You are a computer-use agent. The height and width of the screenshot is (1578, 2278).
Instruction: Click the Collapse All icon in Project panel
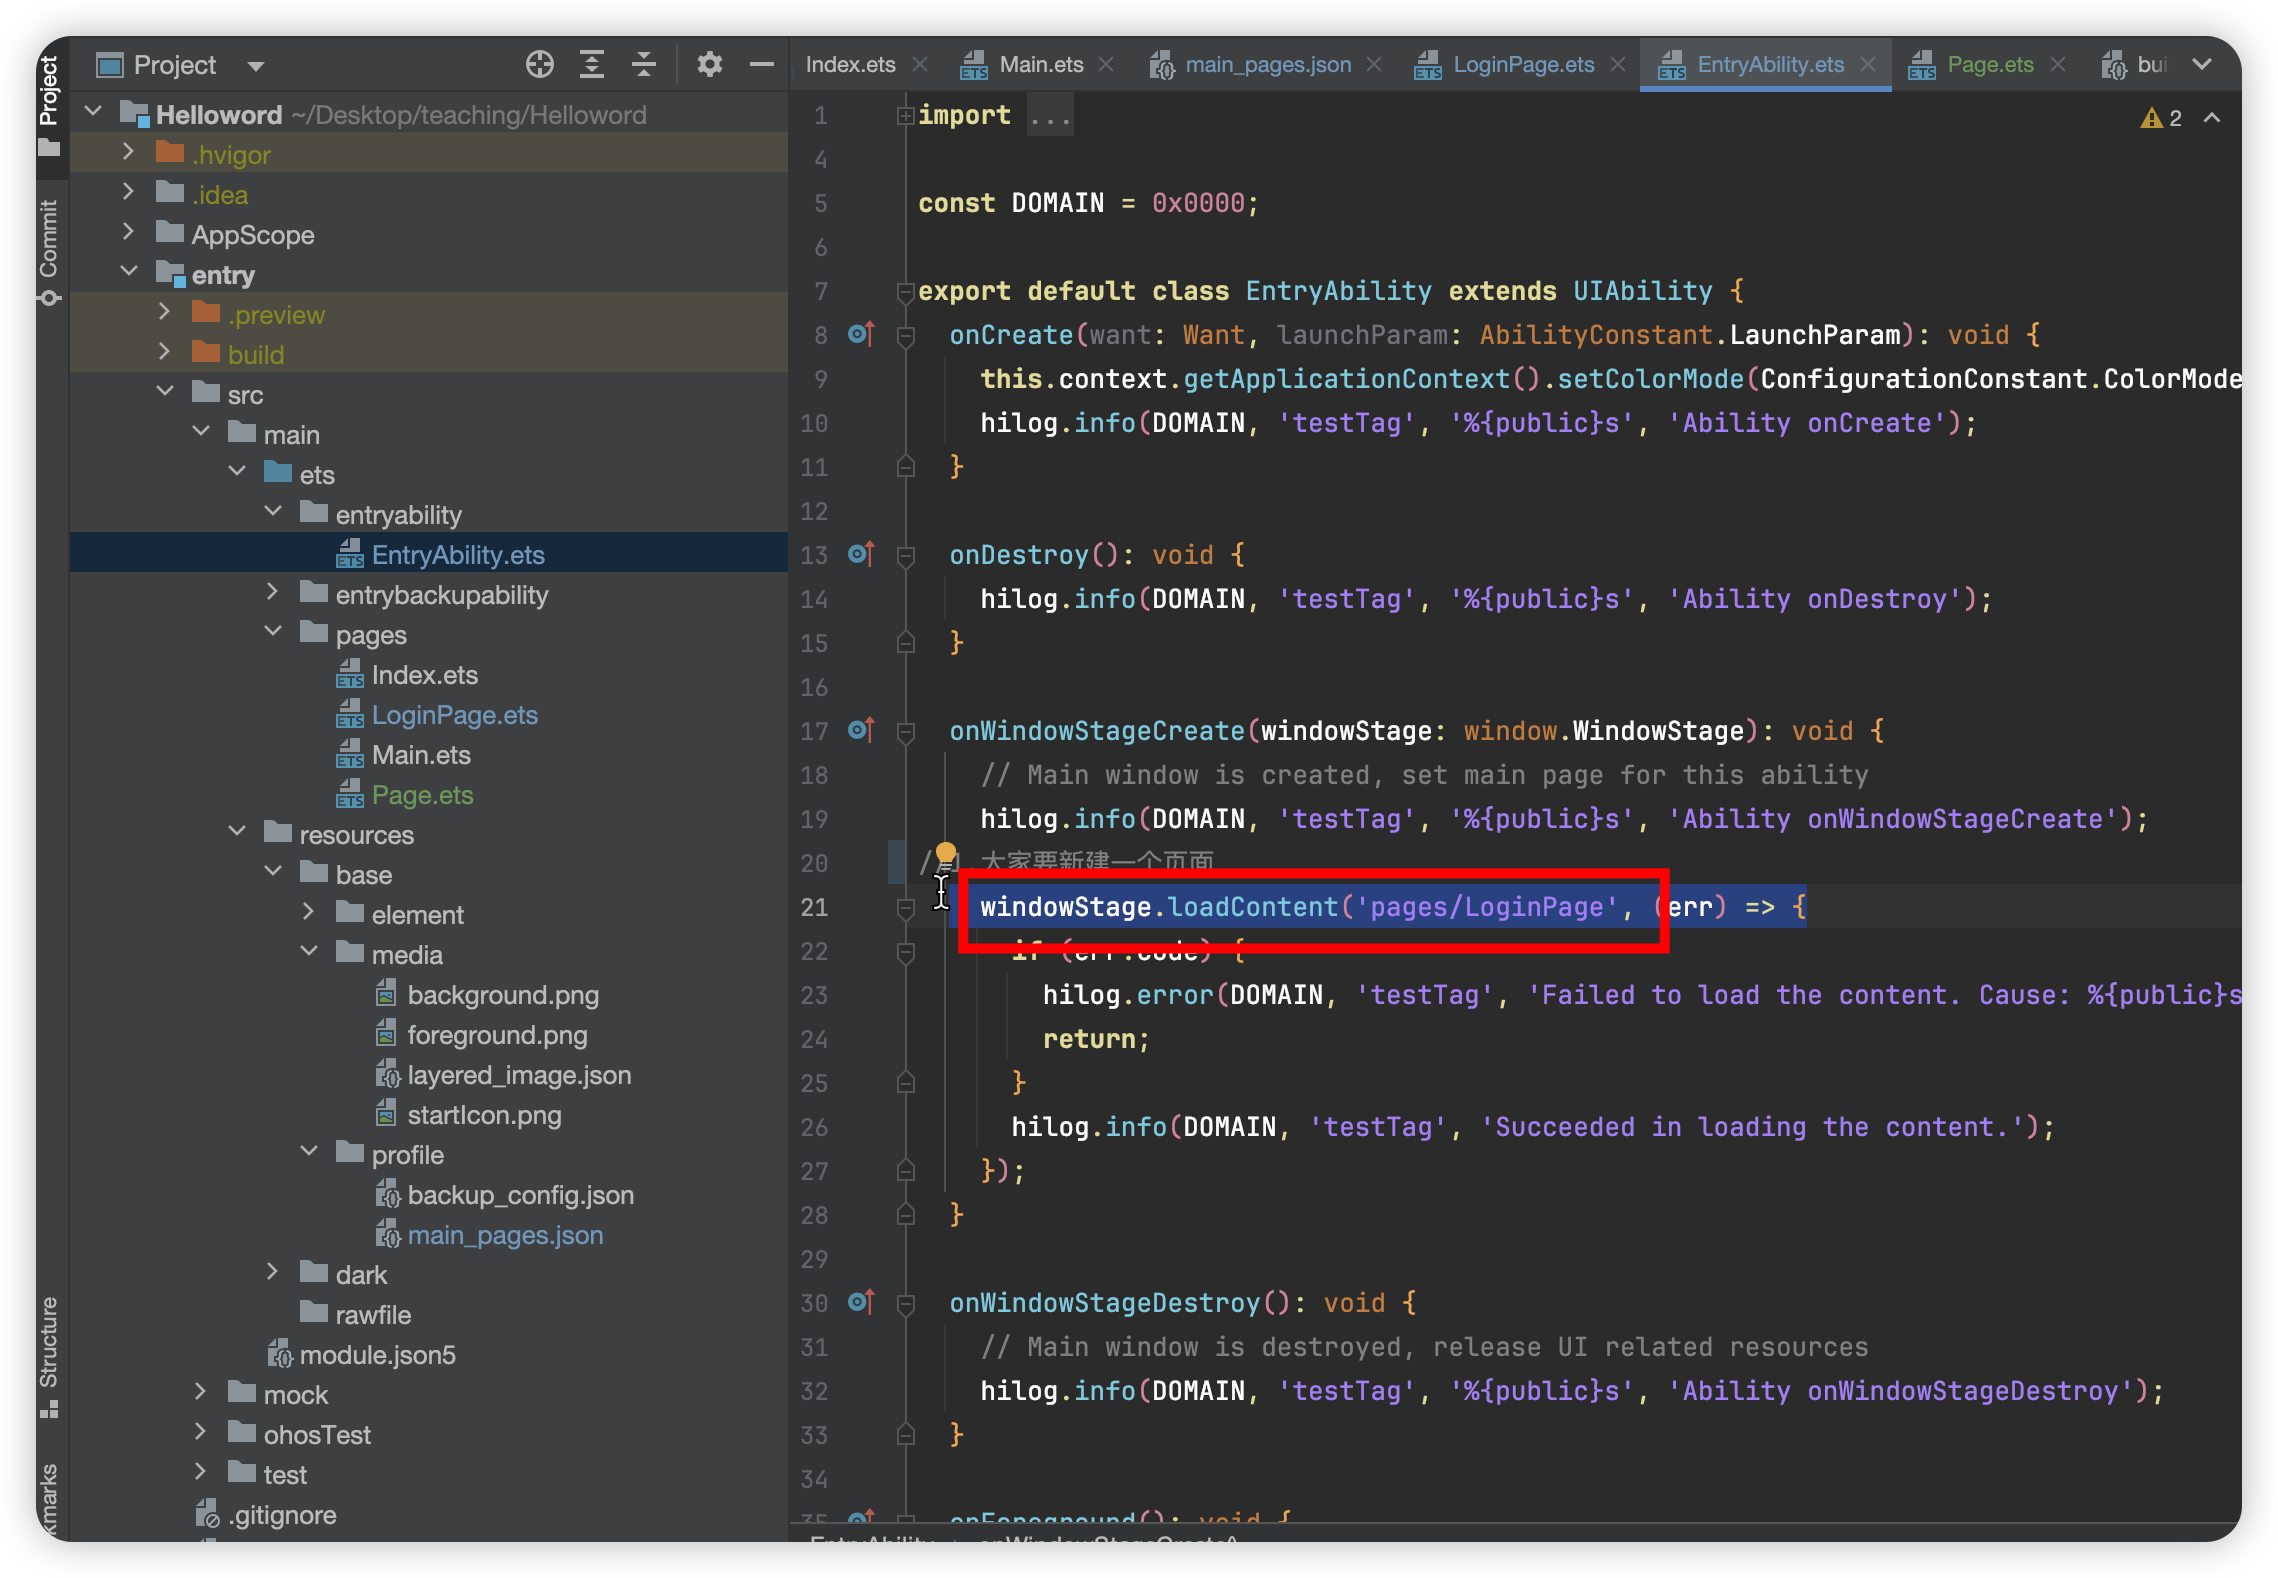pyautogui.click(x=644, y=65)
